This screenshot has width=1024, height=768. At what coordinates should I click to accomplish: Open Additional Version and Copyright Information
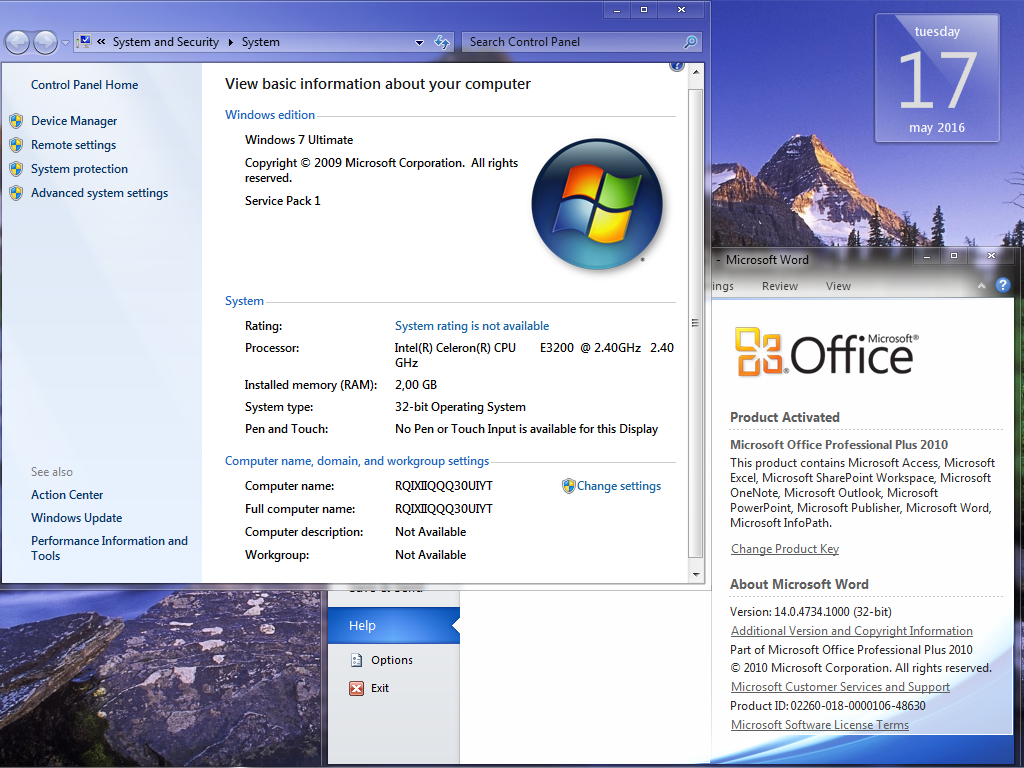click(x=852, y=631)
